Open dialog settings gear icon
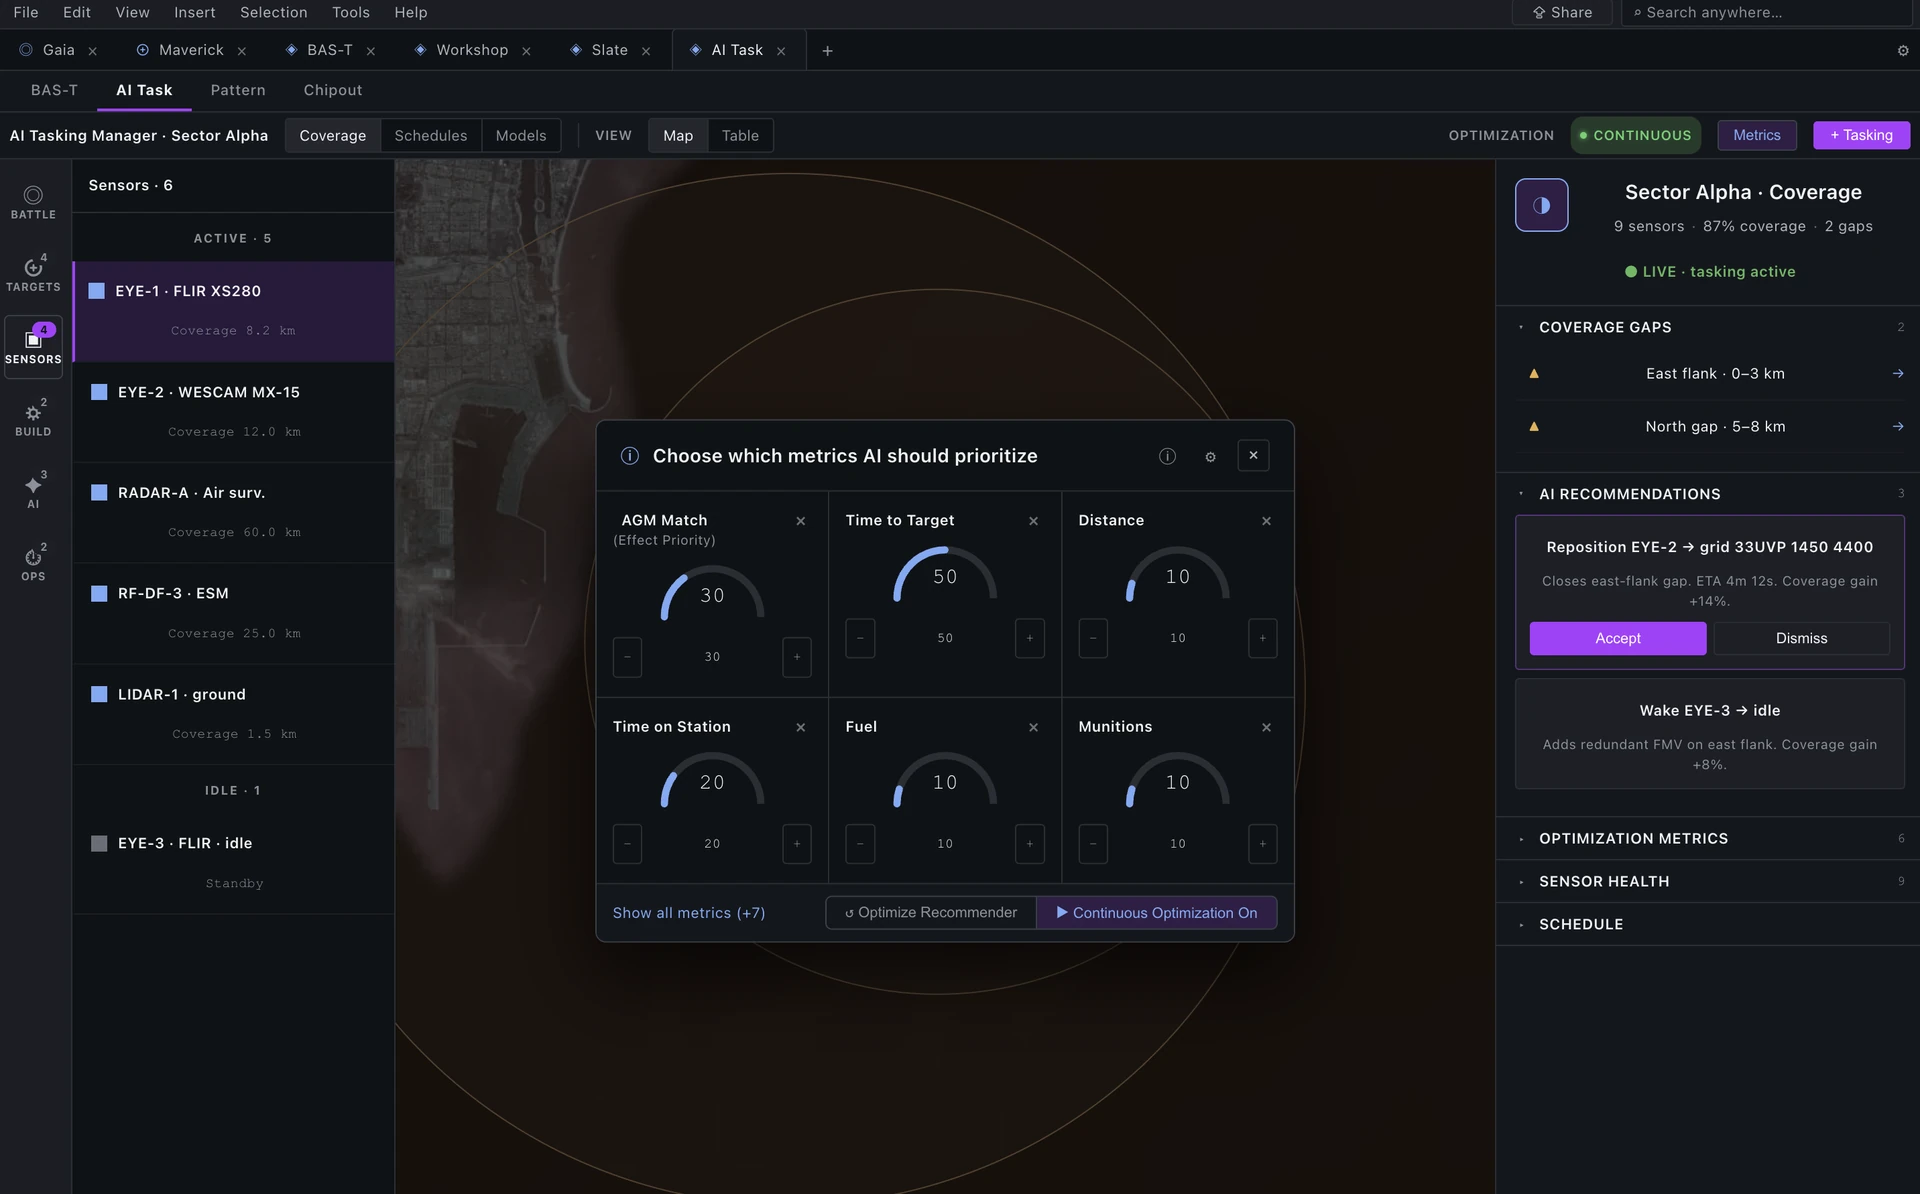Viewport: 1920px width, 1194px height. (x=1210, y=456)
